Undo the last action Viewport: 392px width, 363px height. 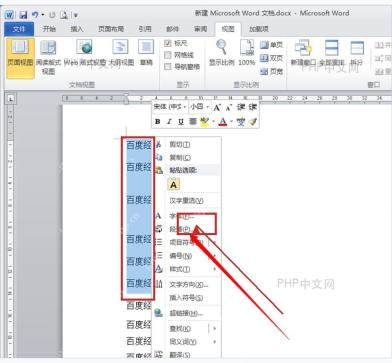coord(35,15)
